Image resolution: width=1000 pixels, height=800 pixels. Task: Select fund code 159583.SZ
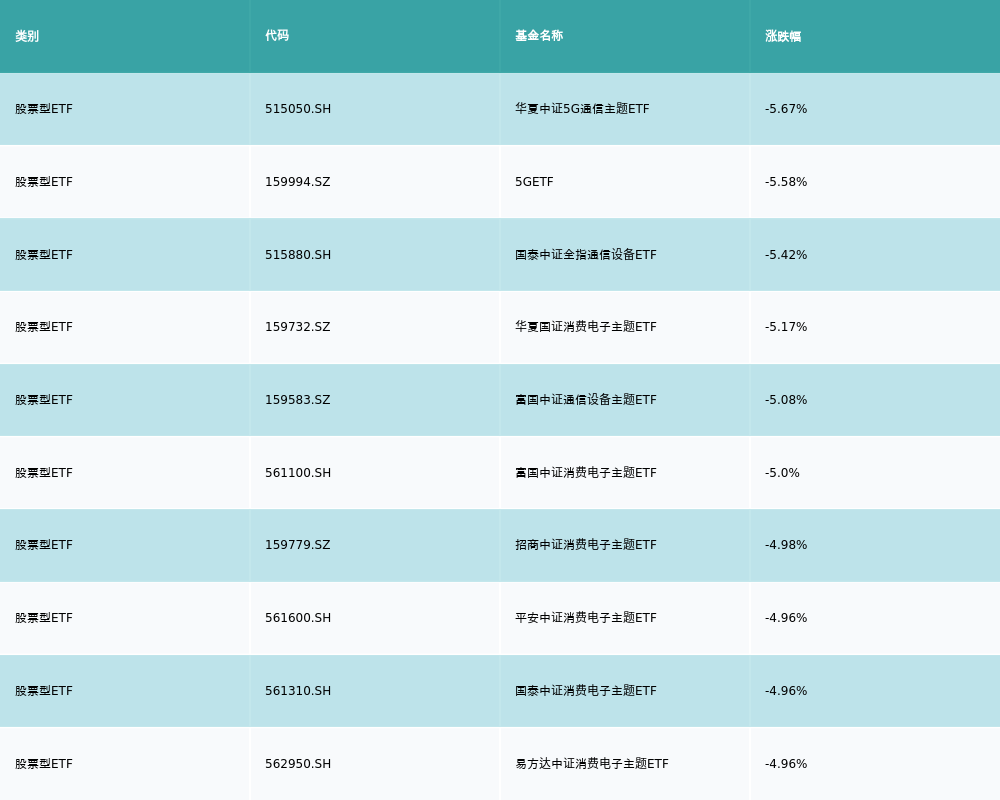point(298,400)
